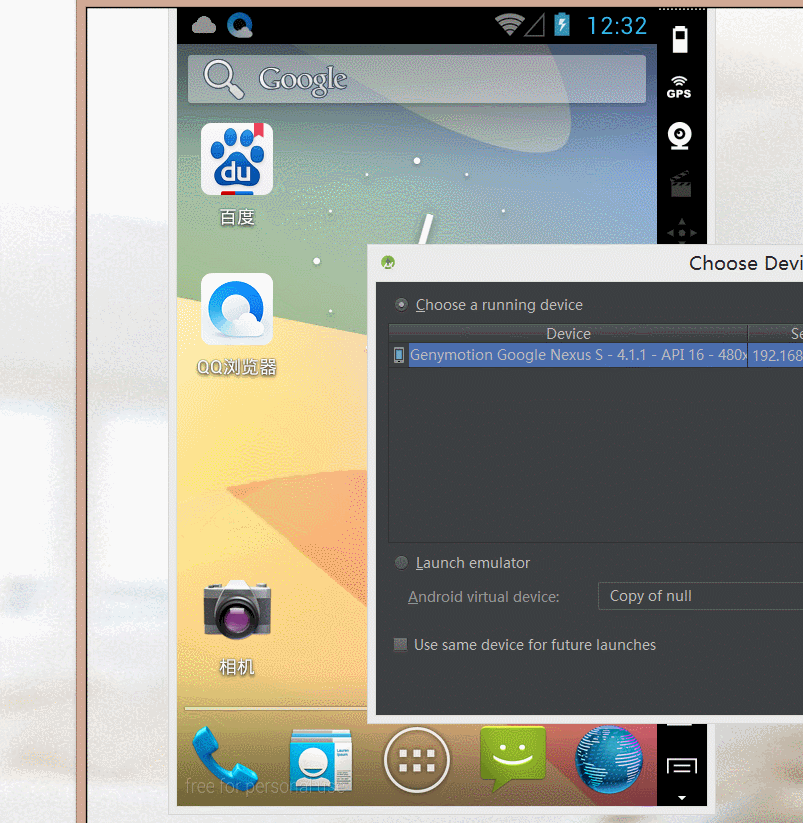
Task: Click the 百度 app label
Action: (x=237, y=217)
